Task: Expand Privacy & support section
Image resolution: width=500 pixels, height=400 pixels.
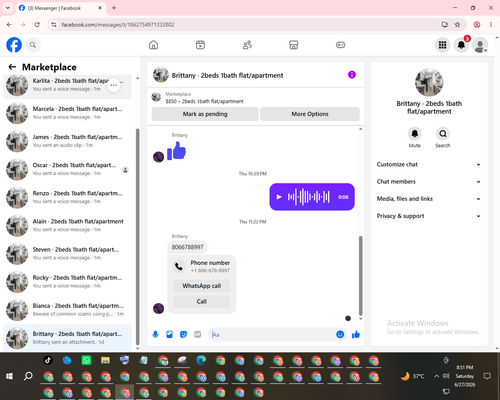Action: [x=429, y=216]
